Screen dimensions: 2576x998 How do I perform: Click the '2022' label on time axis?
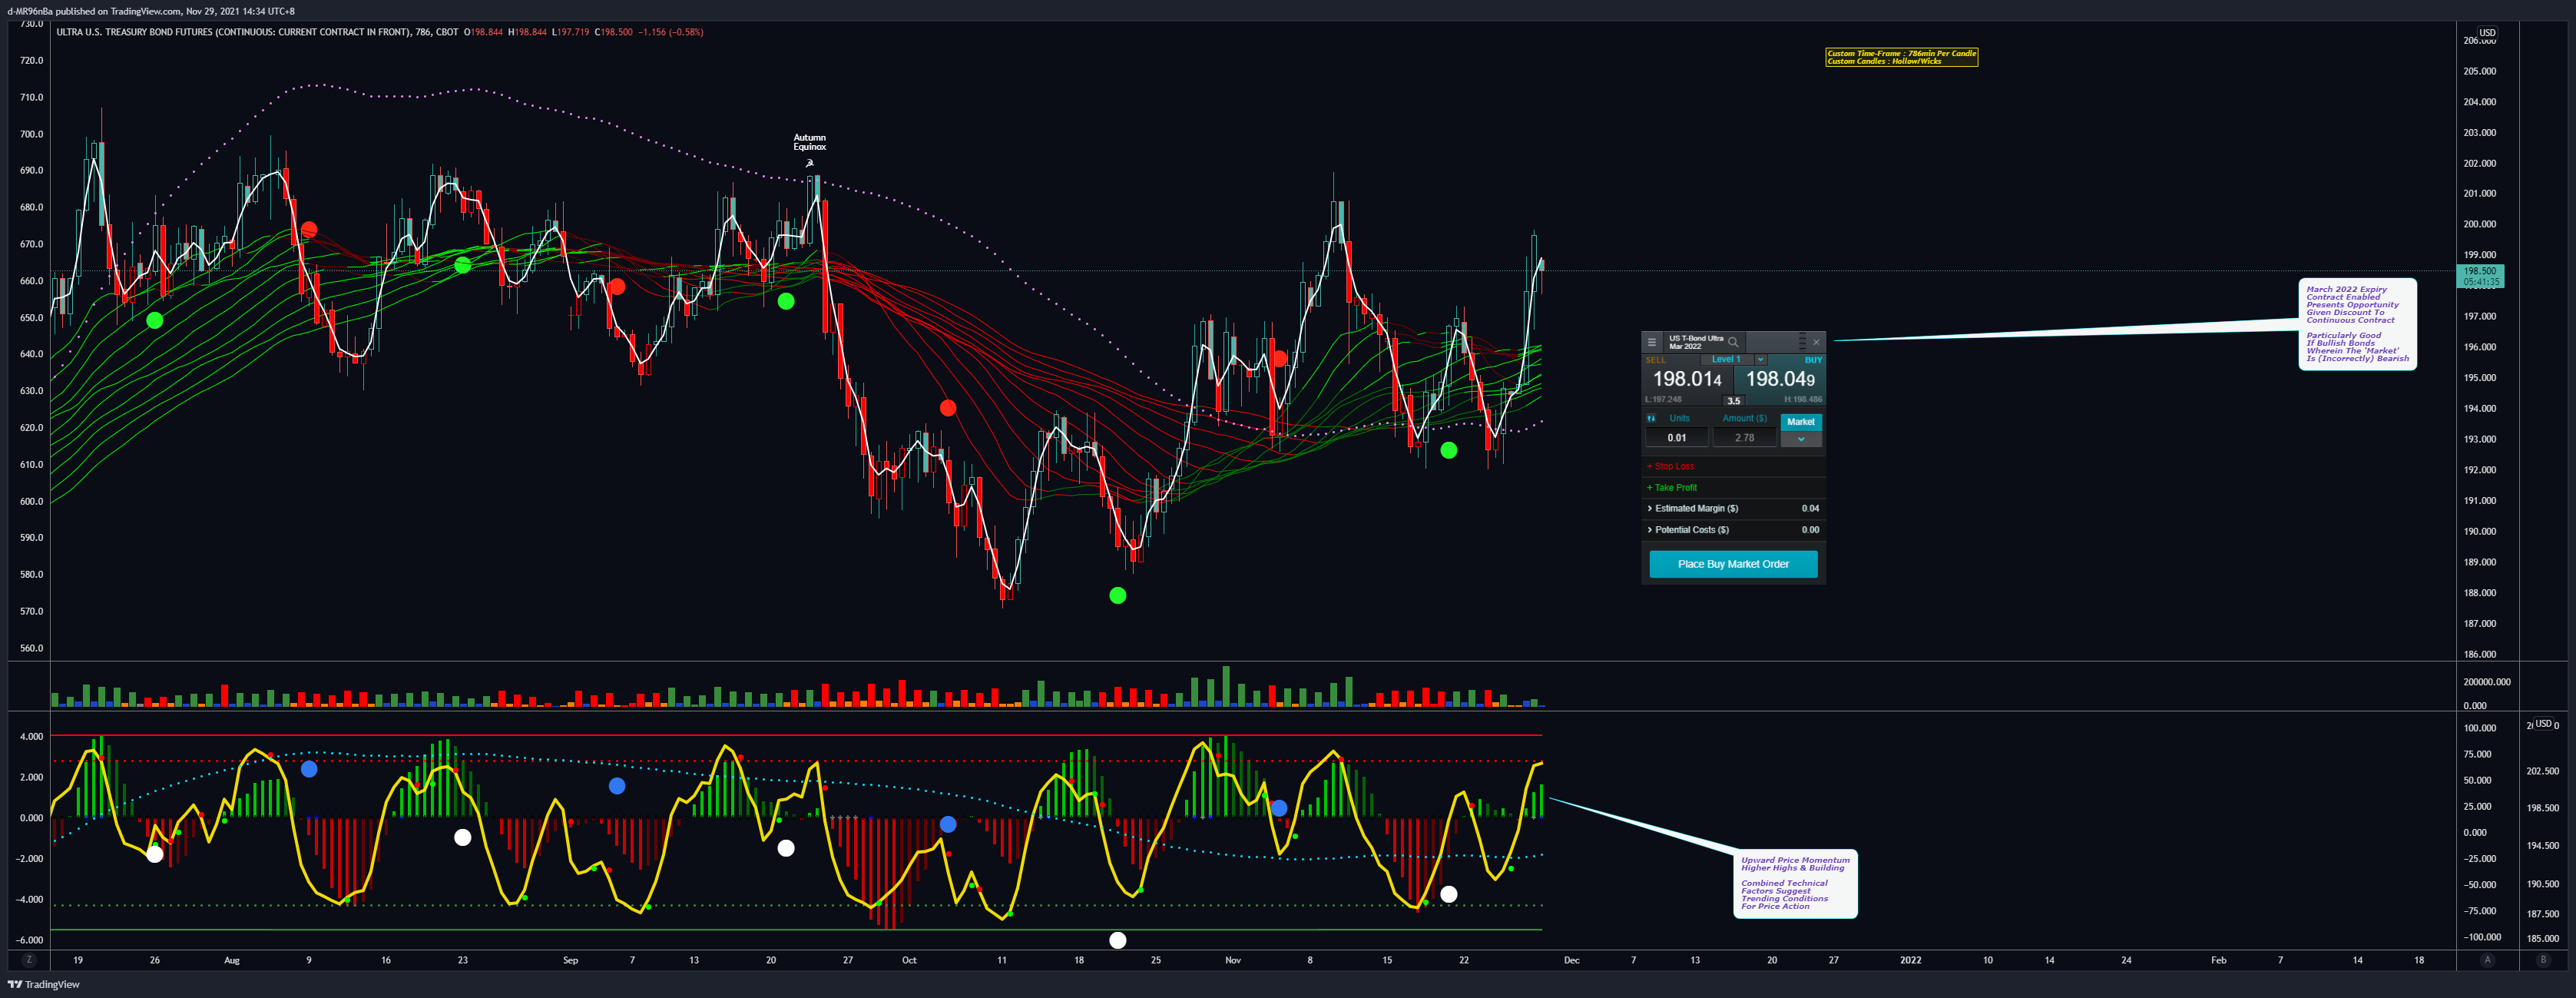(1910, 961)
